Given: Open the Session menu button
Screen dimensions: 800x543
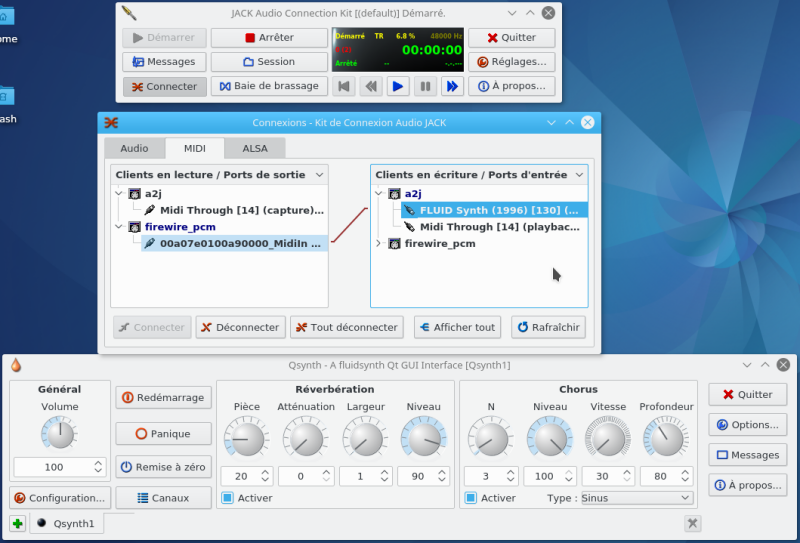Looking at the screenshot, I should coord(269,62).
